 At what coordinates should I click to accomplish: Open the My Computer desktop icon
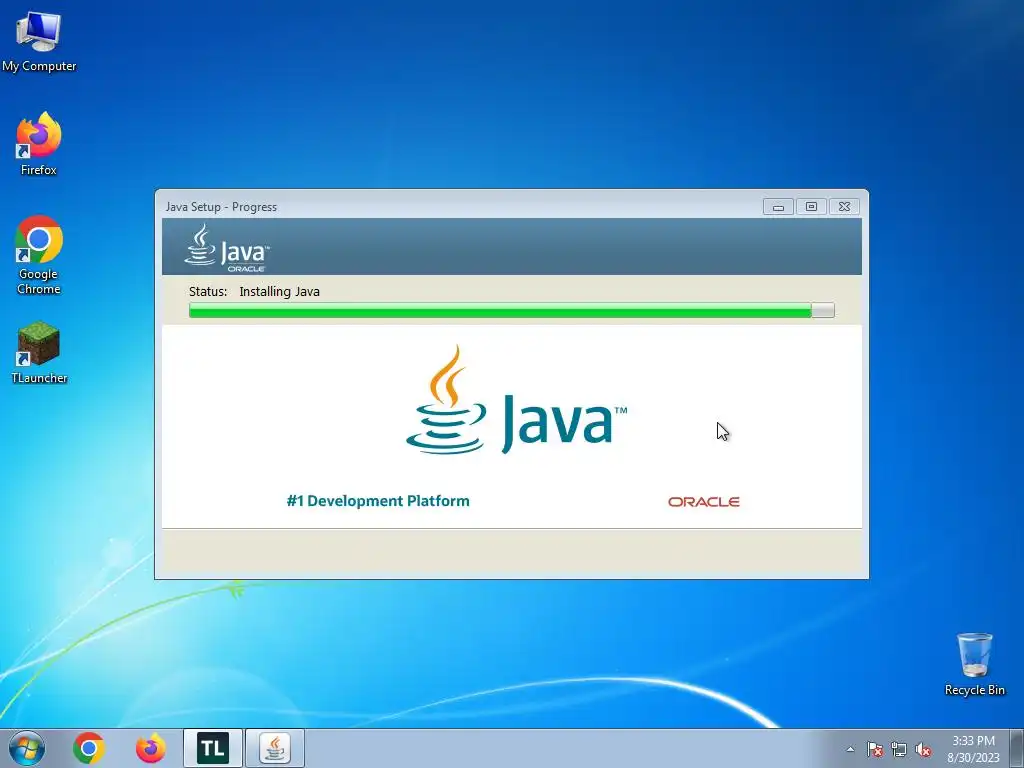coord(39,42)
